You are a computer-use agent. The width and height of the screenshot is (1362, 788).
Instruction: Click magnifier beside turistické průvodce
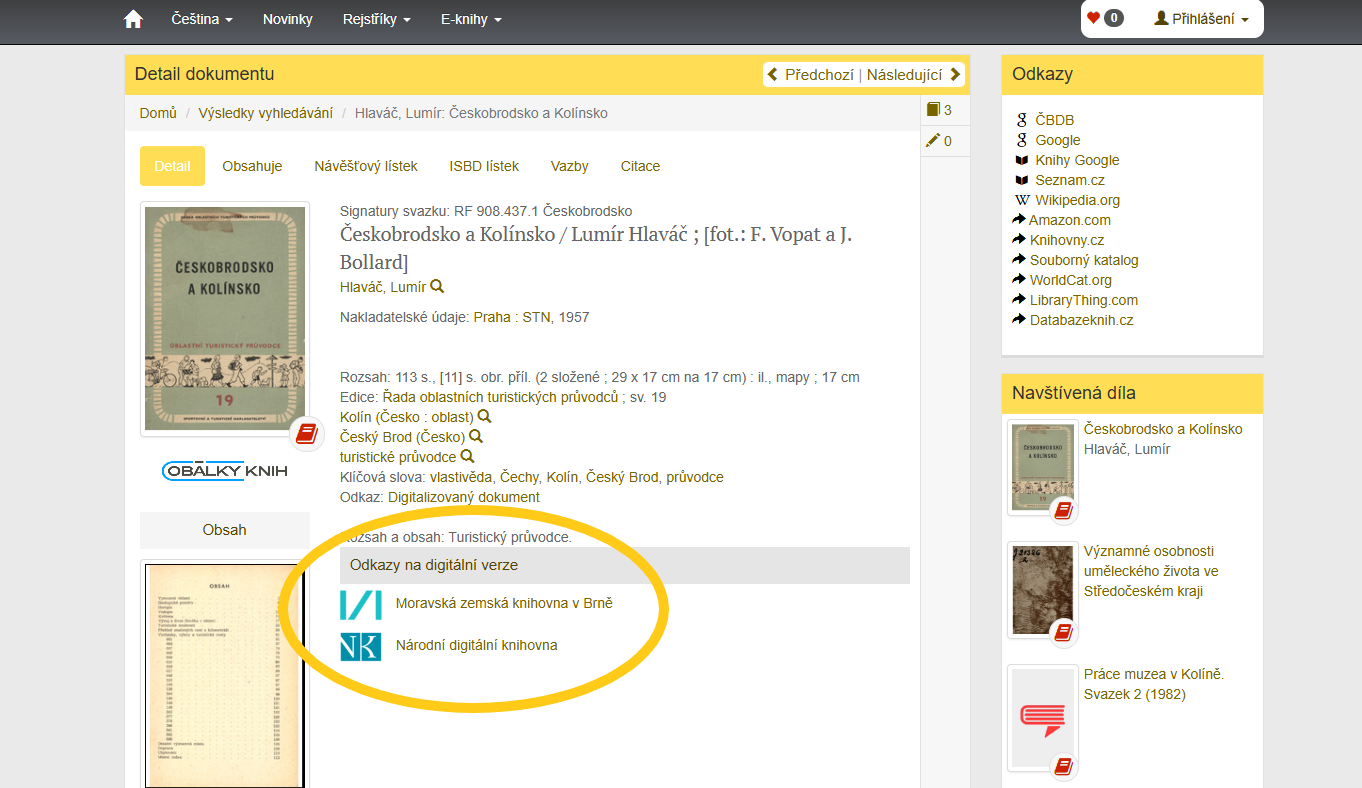(467, 457)
